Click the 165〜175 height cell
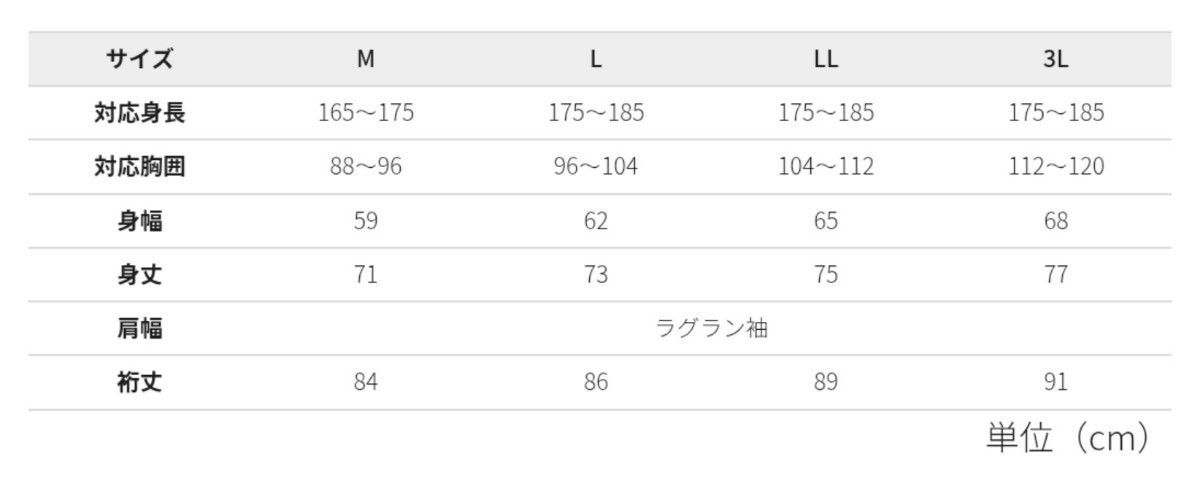The image size is (1200, 478). (366, 113)
